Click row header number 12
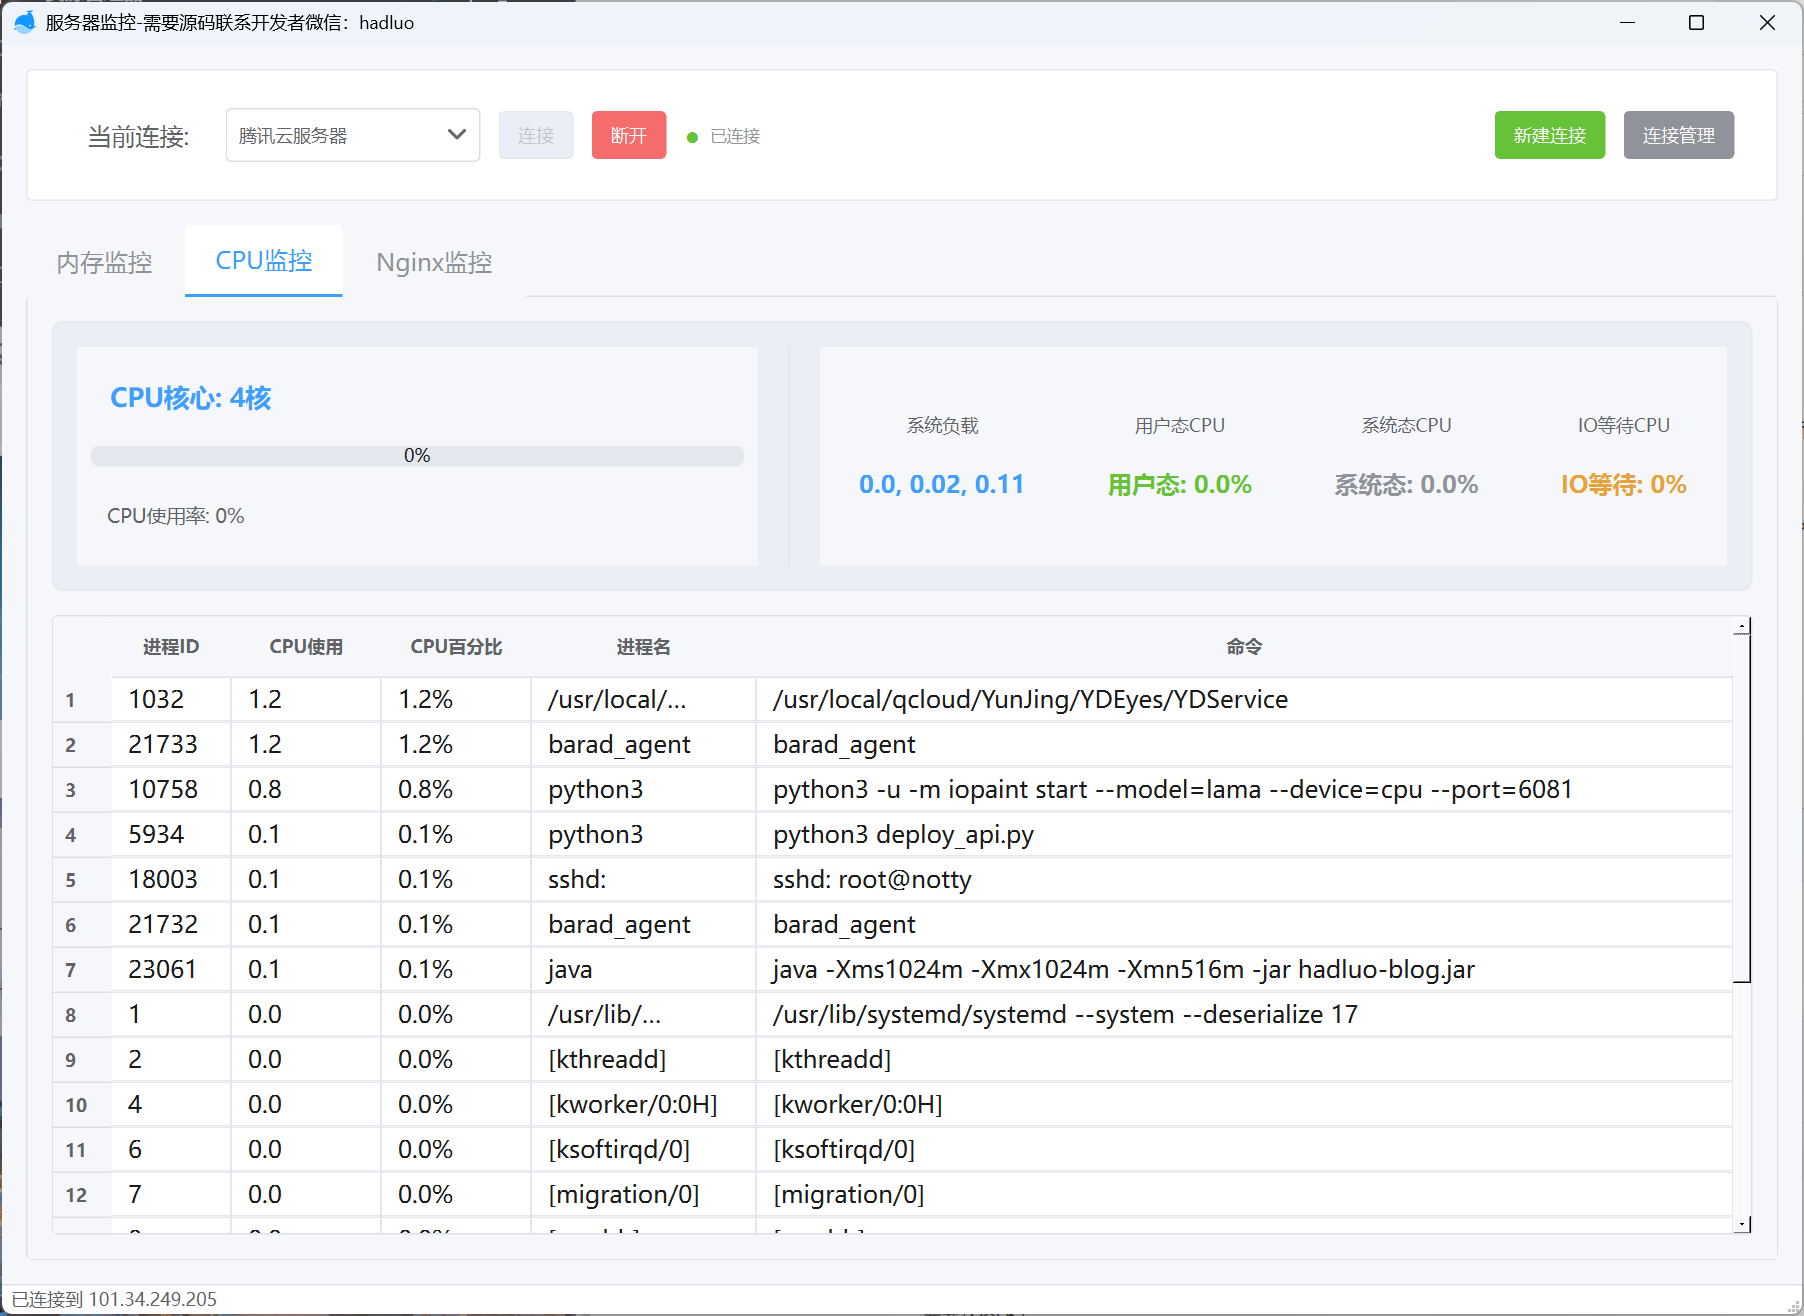Viewport: 1804px width, 1316px height. click(82, 1194)
